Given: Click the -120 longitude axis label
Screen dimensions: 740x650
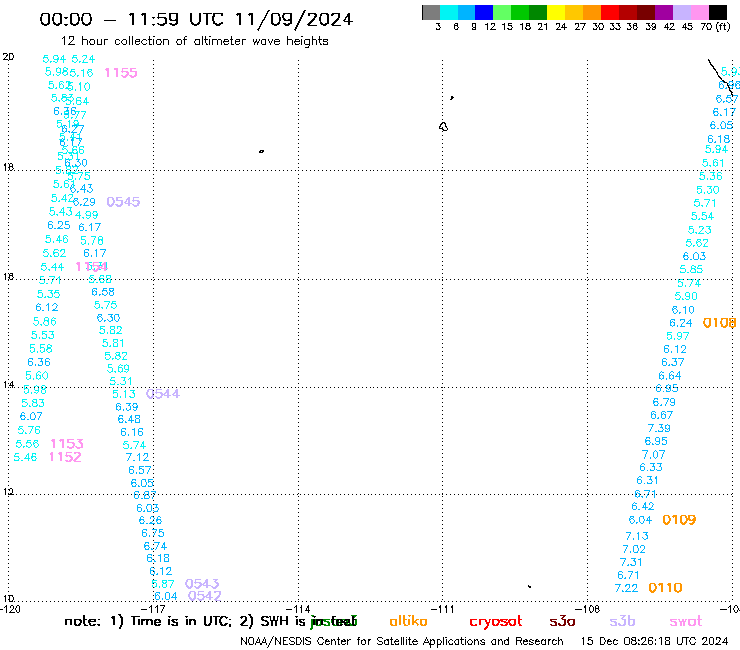Looking at the screenshot, I should (10, 609).
